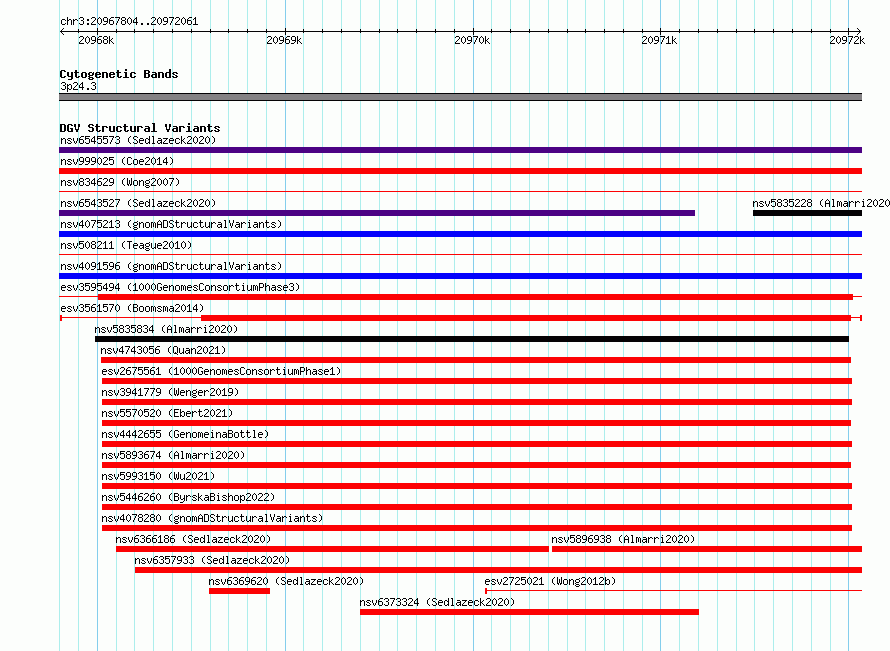Click the chr3:20967804..20972061 coordinates text

tap(129, 22)
